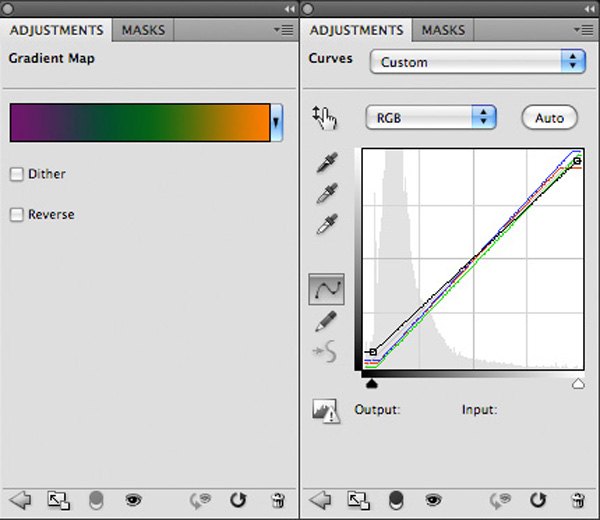This screenshot has width=600, height=520.
Task: Open the gradient picker dropdown arrow
Action: [x=276, y=122]
